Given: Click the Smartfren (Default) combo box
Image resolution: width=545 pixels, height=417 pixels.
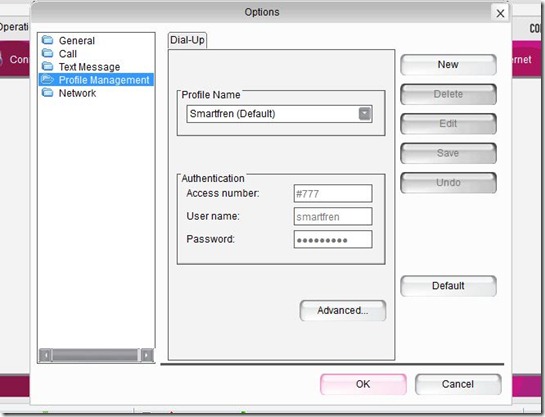Looking at the screenshot, I should 279,114.
